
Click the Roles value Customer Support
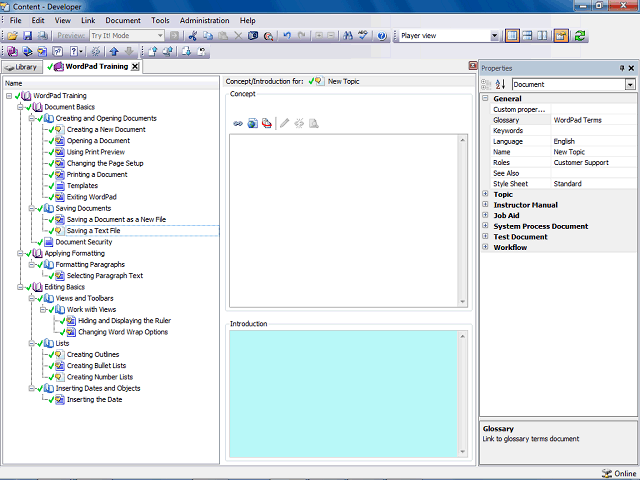(581, 162)
